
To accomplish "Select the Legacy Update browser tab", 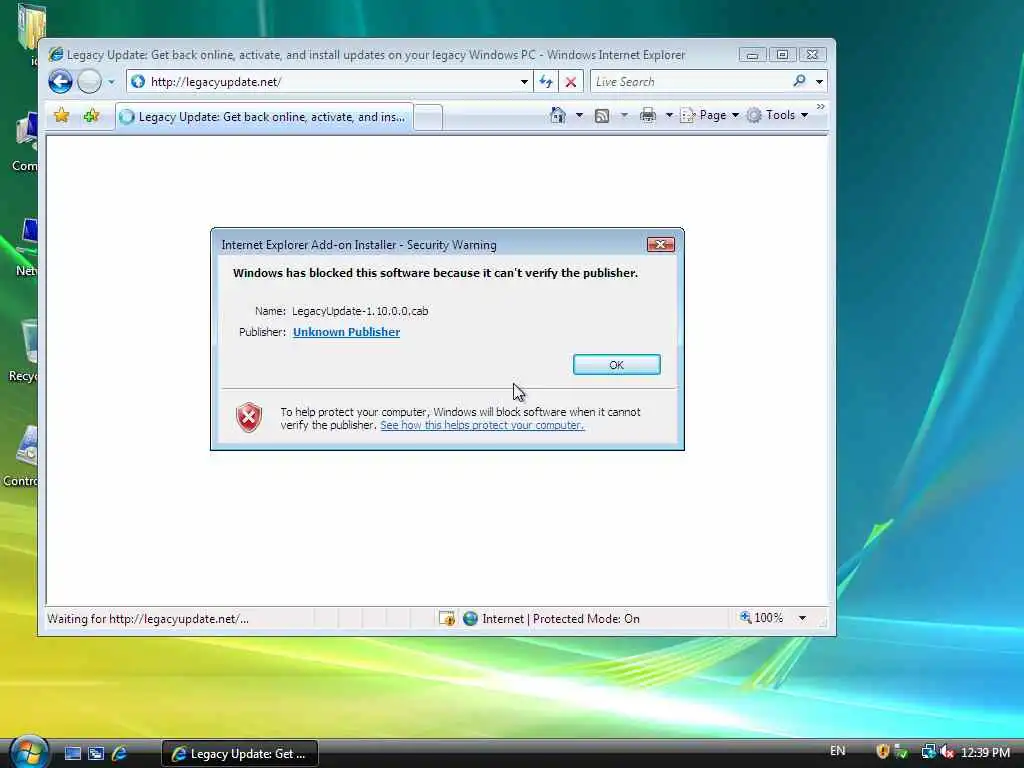I will coord(264,117).
